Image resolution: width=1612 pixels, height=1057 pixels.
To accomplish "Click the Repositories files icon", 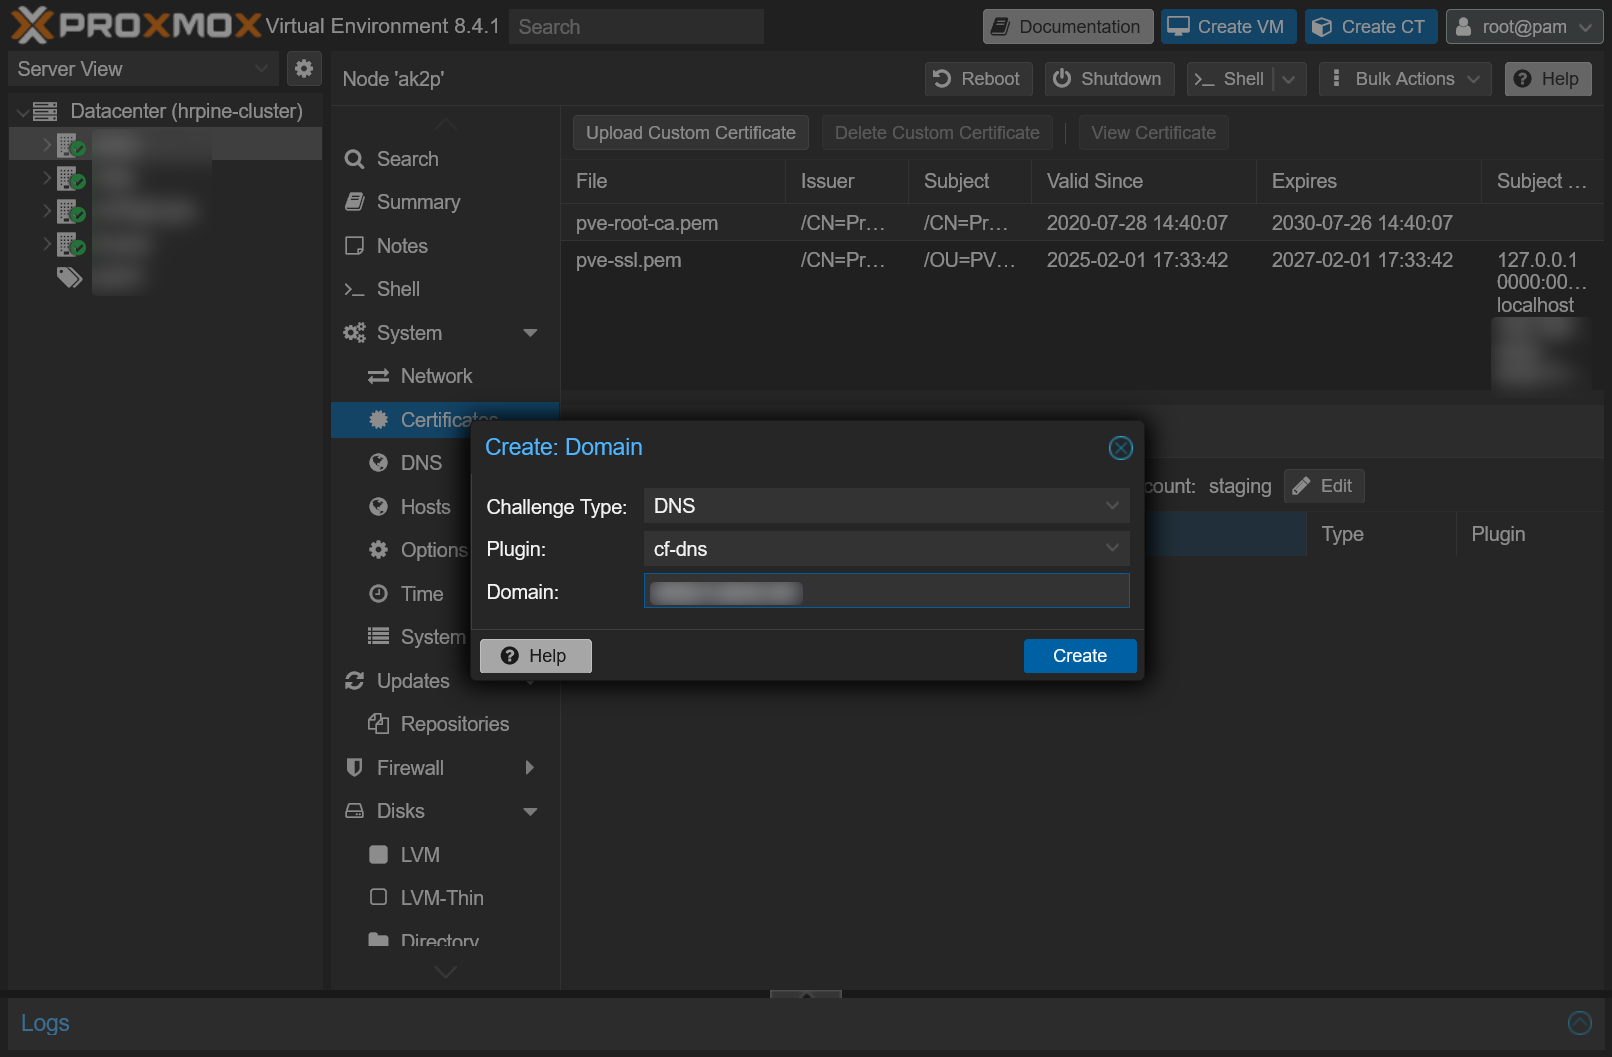I will [378, 723].
